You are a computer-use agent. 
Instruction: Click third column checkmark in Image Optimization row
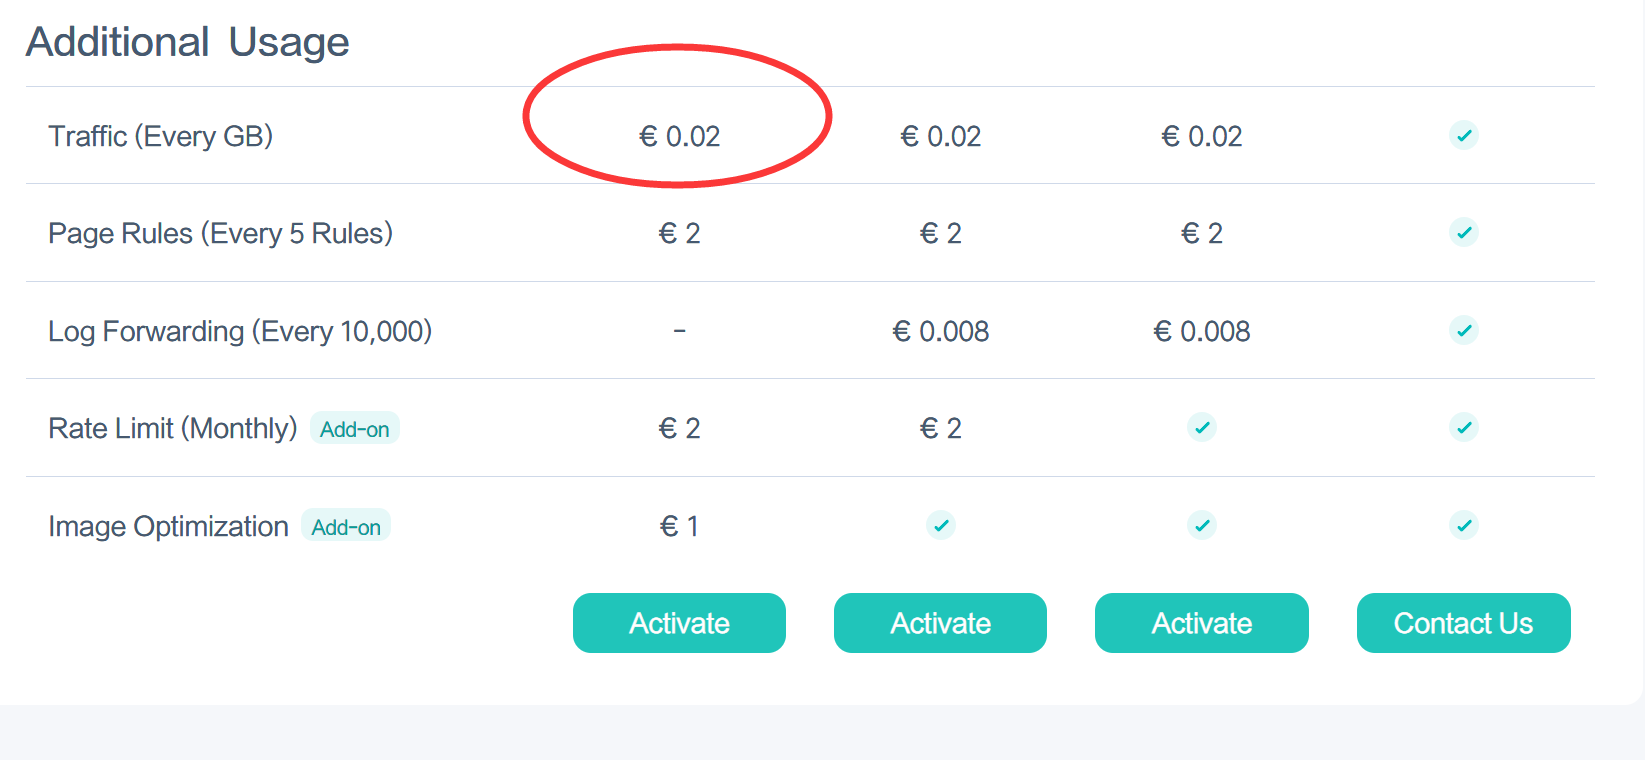tap(1202, 525)
